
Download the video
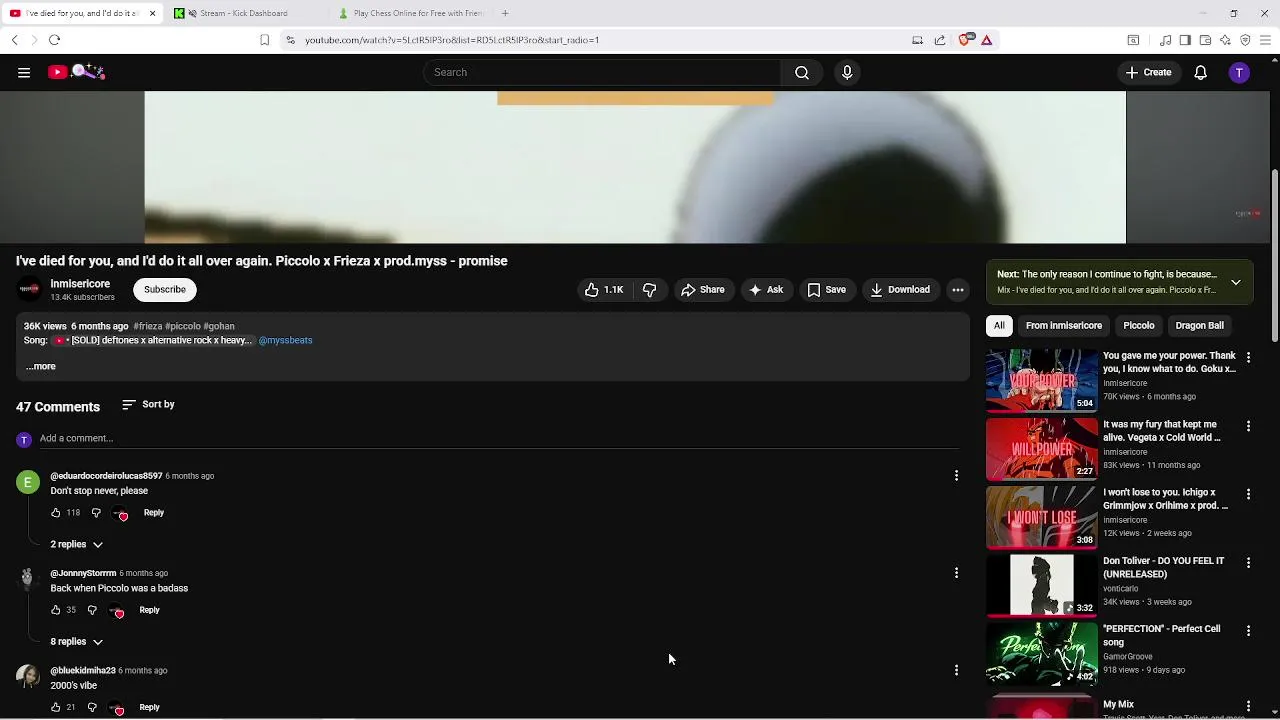[x=900, y=290]
